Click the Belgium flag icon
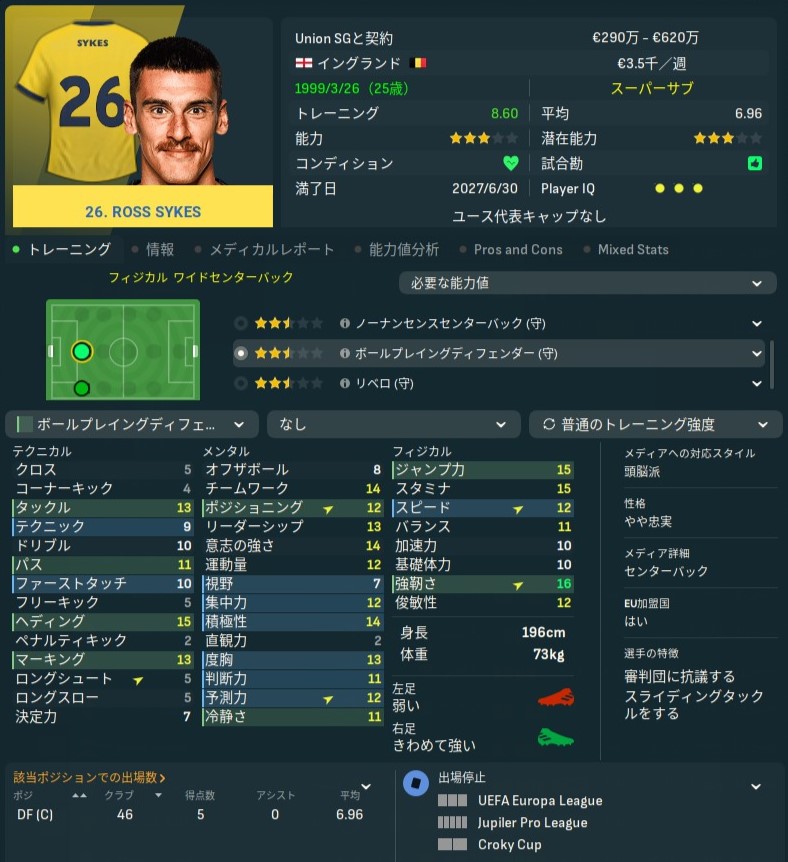 tap(418, 63)
